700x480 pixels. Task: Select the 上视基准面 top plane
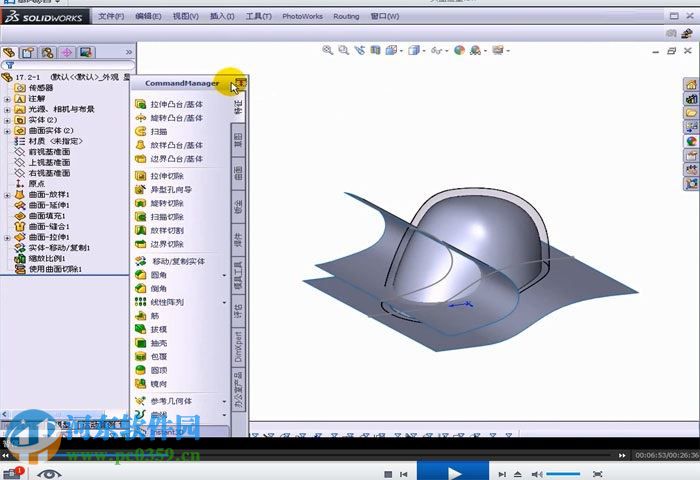(x=42, y=163)
